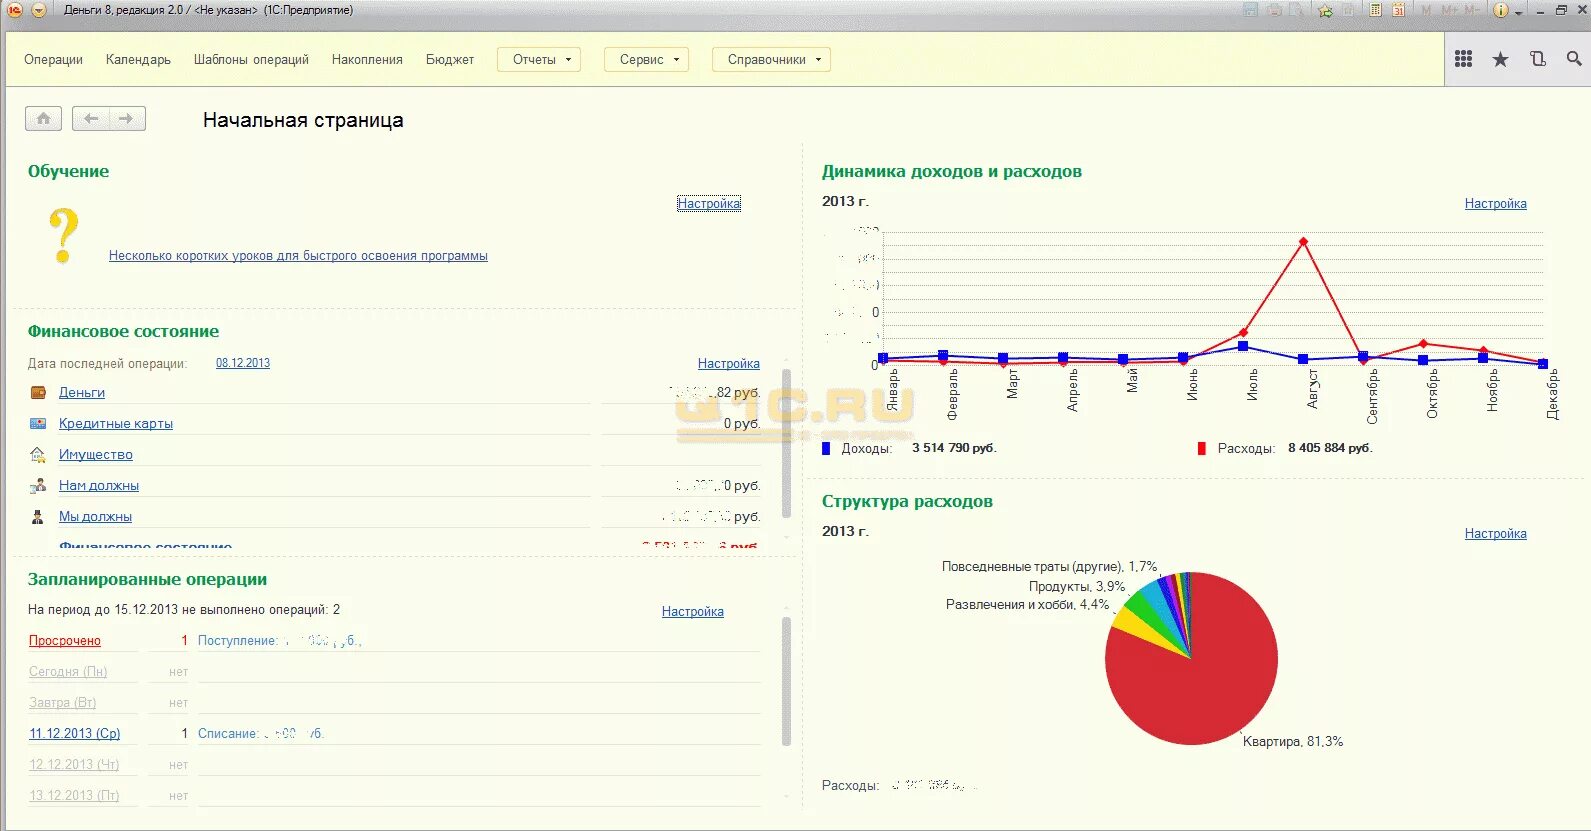Open the yellow Info about program icon

pyautogui.click(x=1500, y=10)
